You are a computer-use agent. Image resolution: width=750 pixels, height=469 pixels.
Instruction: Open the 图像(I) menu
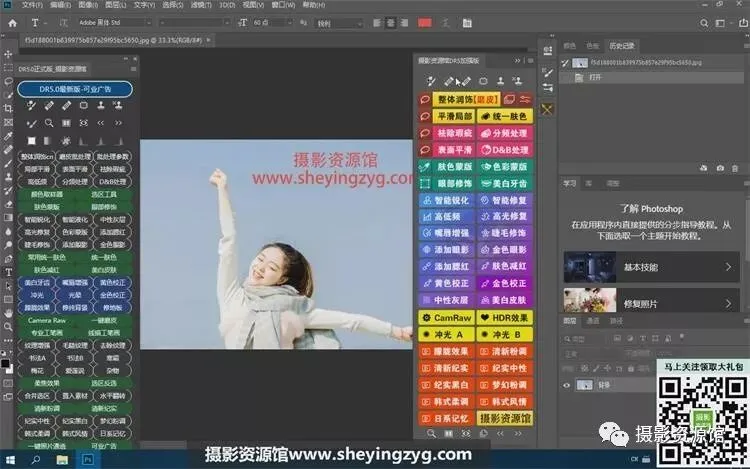88,5
